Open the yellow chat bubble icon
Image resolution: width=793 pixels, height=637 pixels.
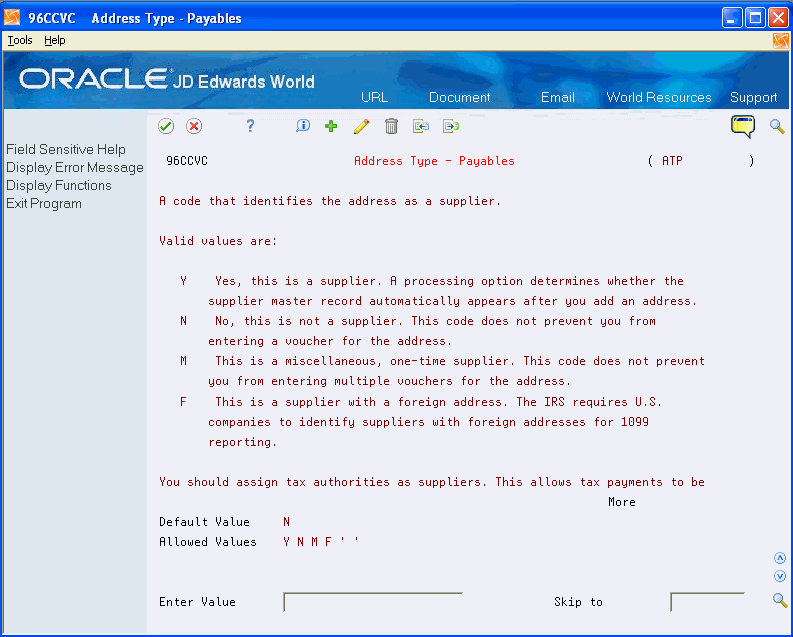[x=743, y=126]
